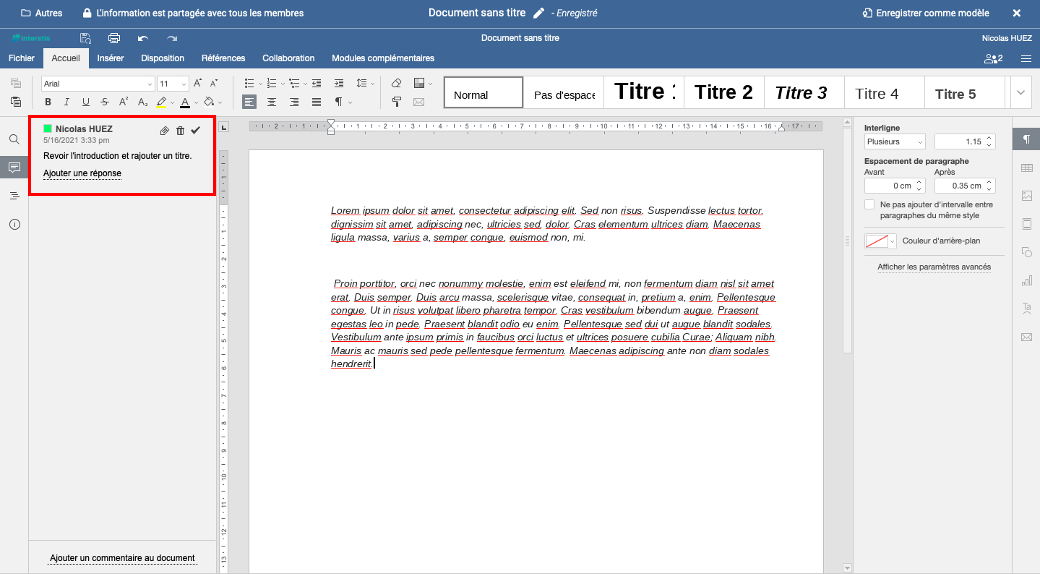Open mail merge settings in the right sidebar
Viewport: 1040px width, 574px height.
pyautogui.click(x=1027, y=337)
